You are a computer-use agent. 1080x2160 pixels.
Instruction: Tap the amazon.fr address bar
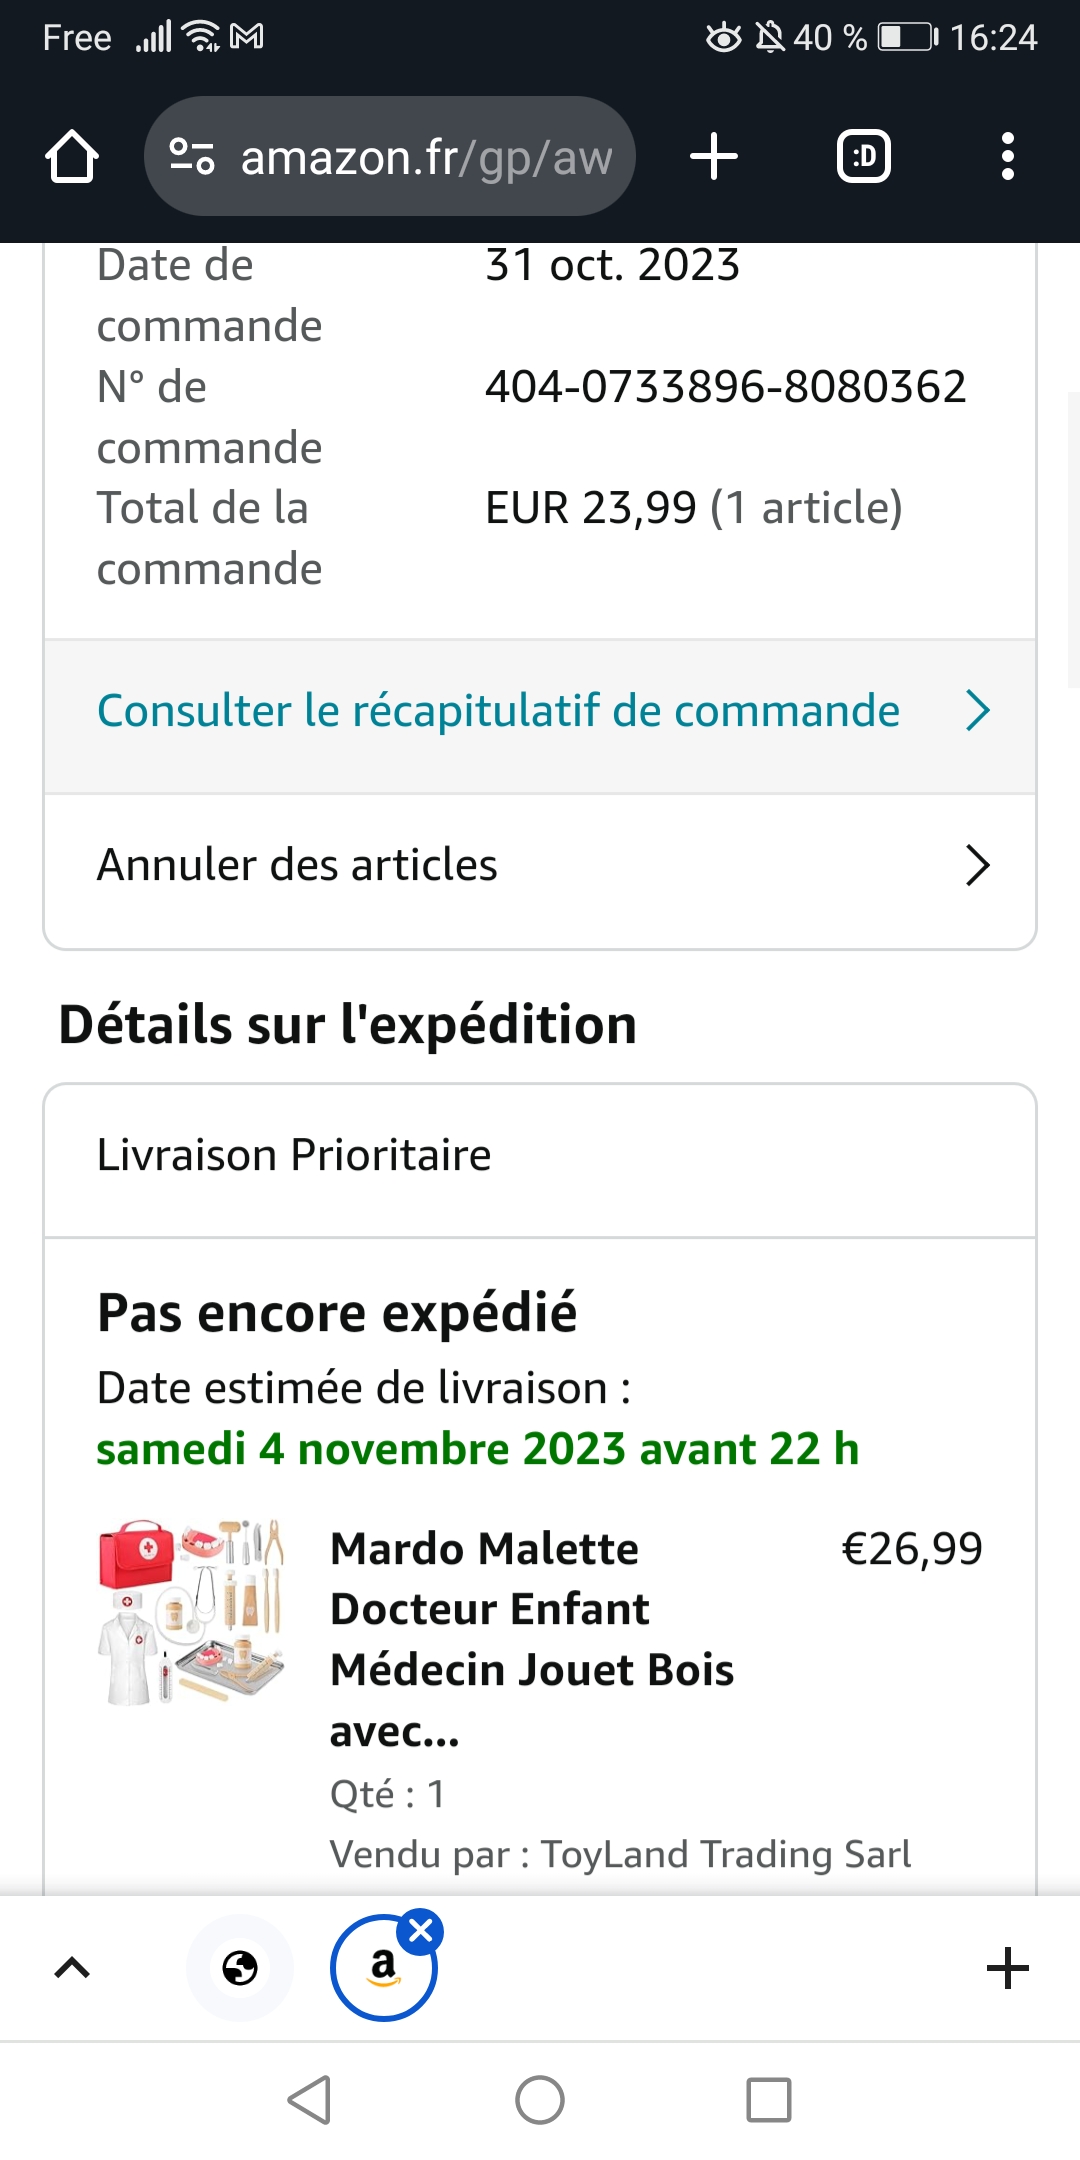pyautogui.click(x=425, y=157)
